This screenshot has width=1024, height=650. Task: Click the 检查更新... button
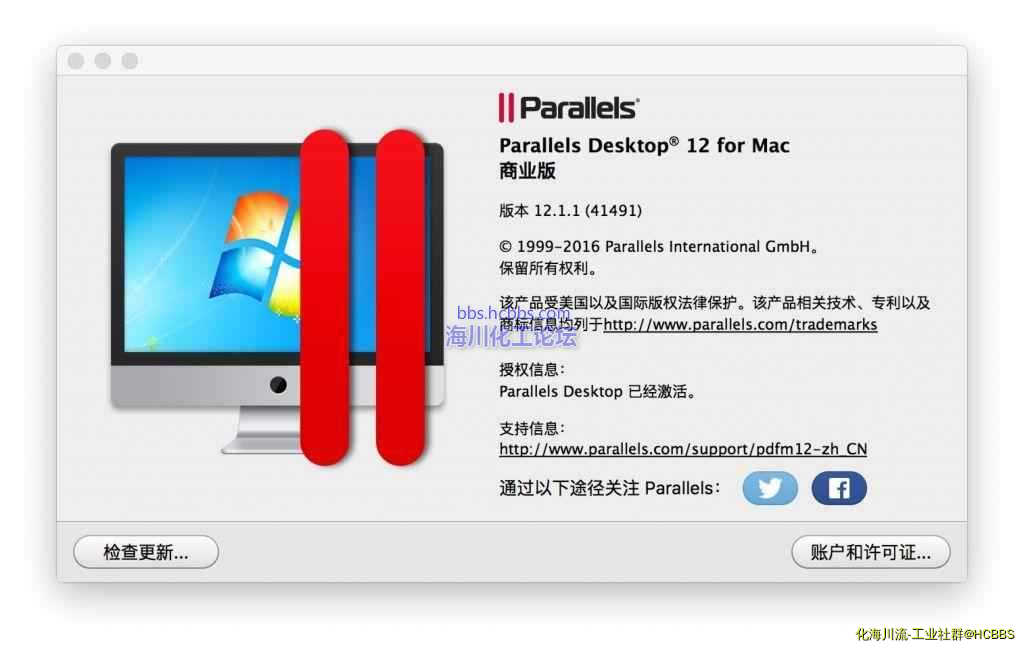[146, 552]
